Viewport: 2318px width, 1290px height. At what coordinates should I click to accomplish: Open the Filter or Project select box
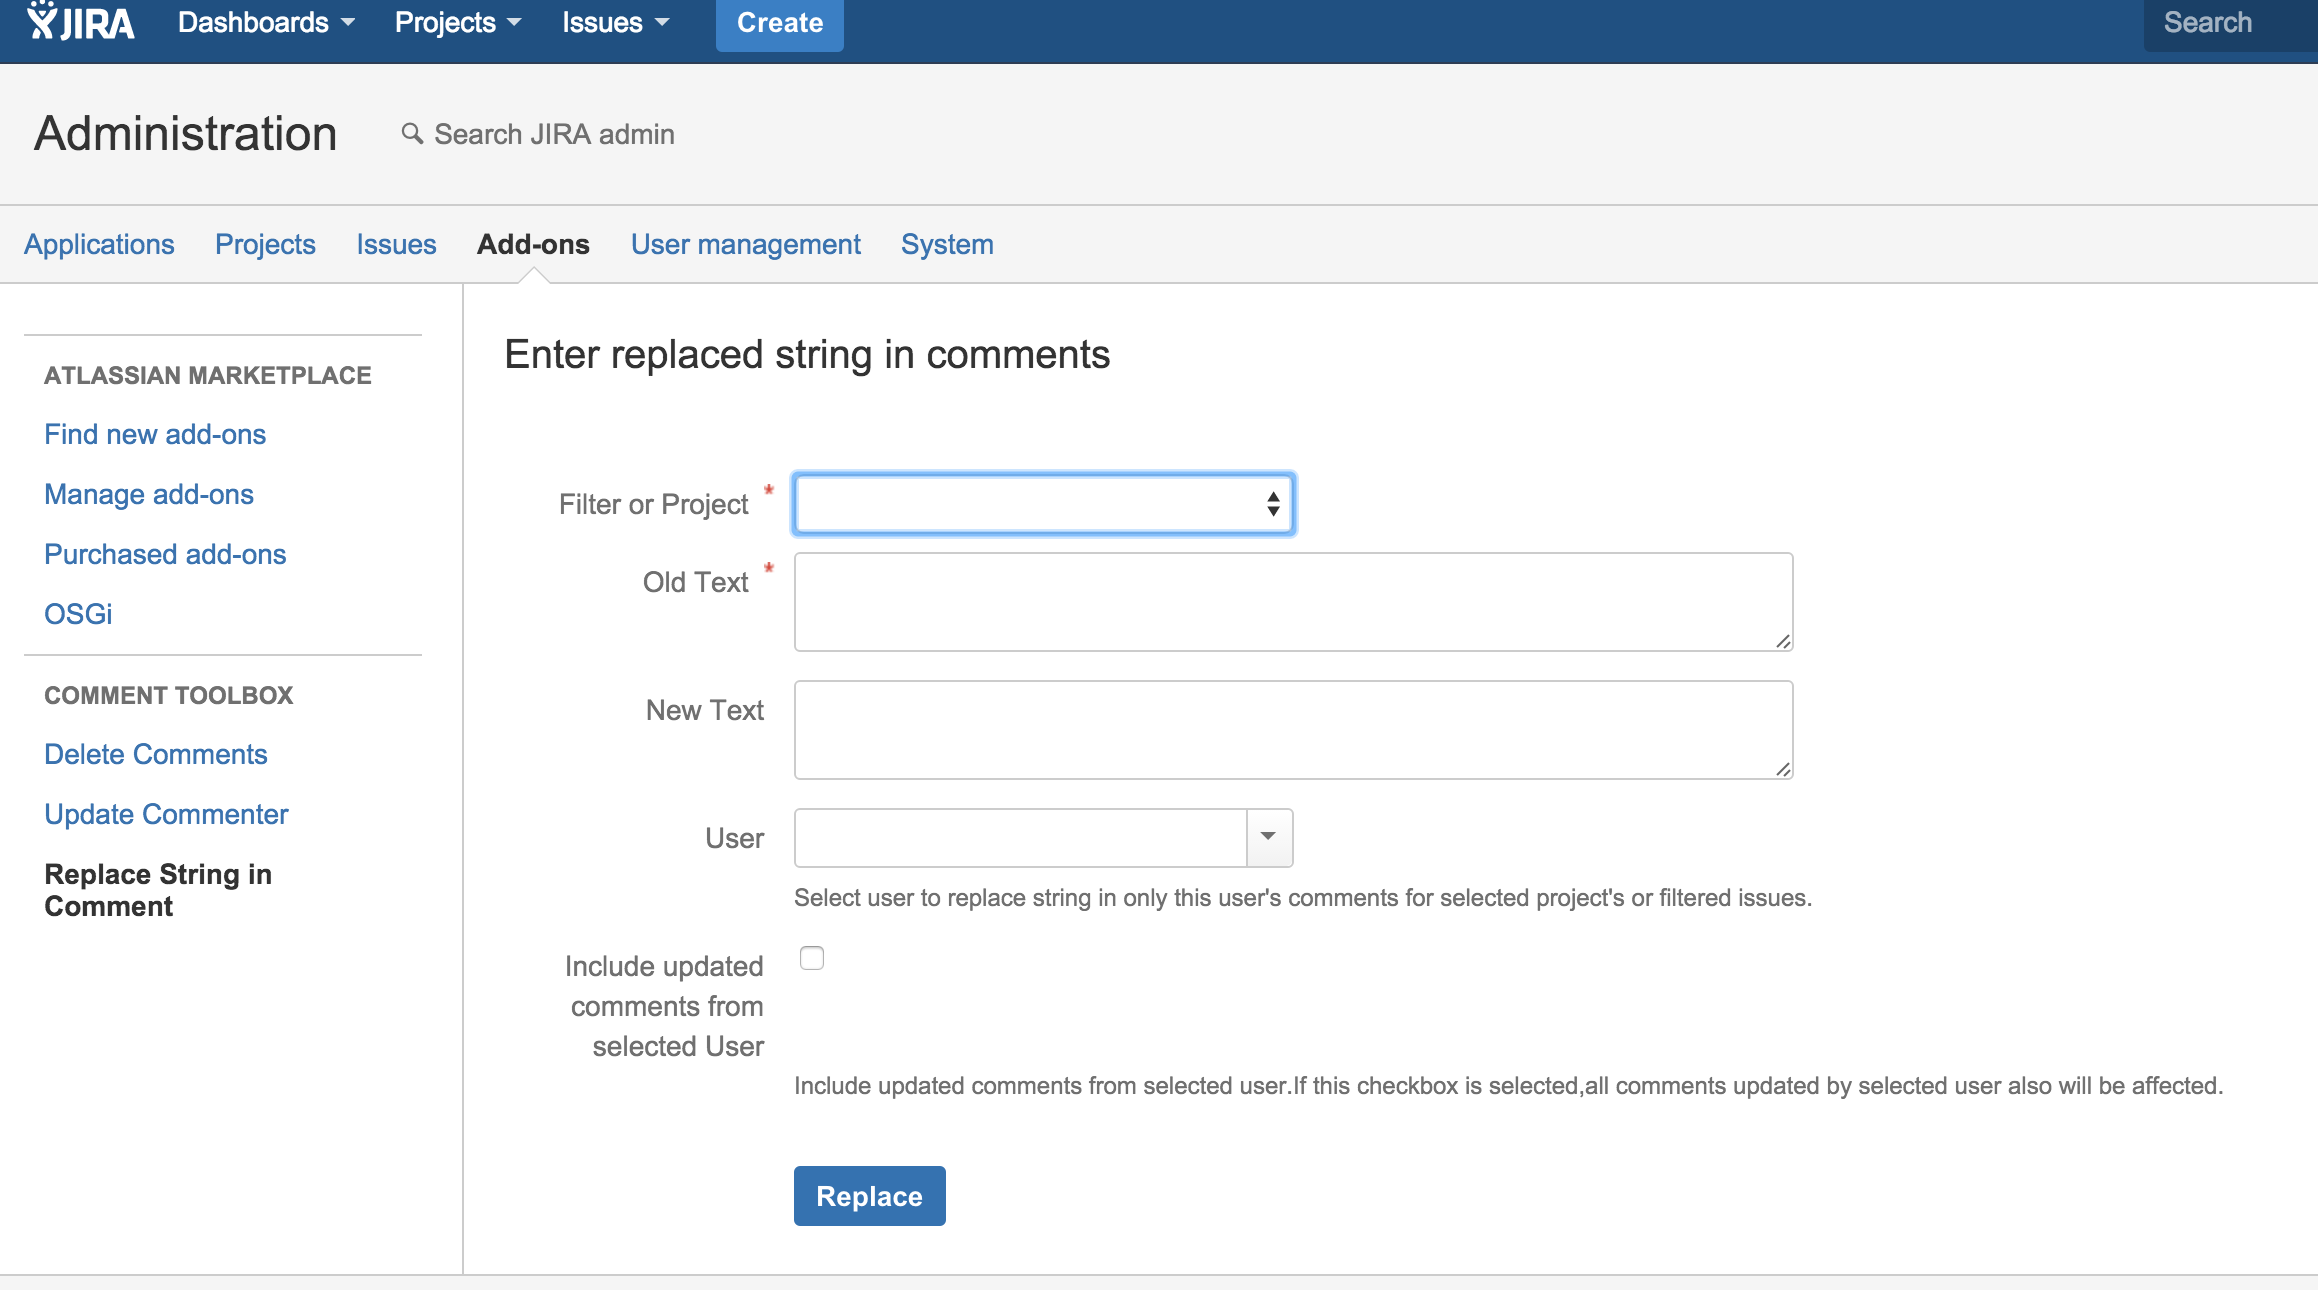[x=1043, y=503]
